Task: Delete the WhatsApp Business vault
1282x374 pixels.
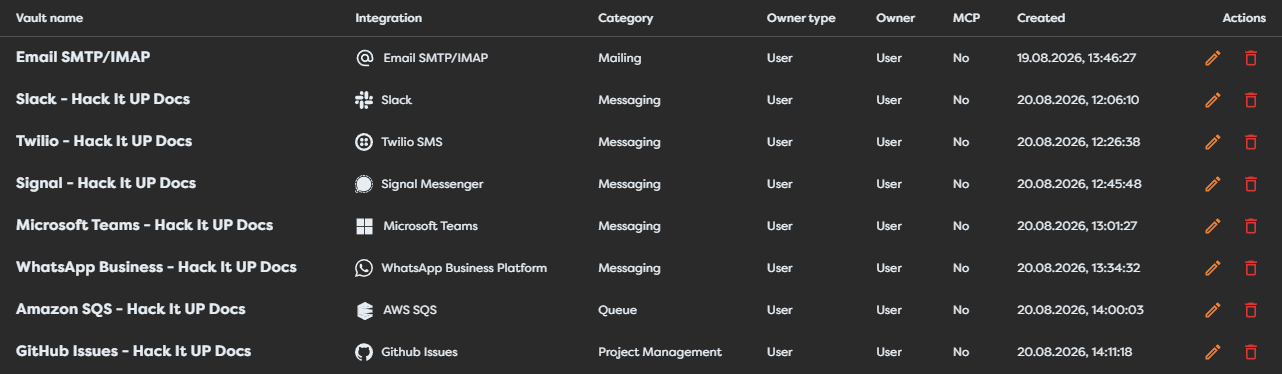Action: coord(1250,268)
